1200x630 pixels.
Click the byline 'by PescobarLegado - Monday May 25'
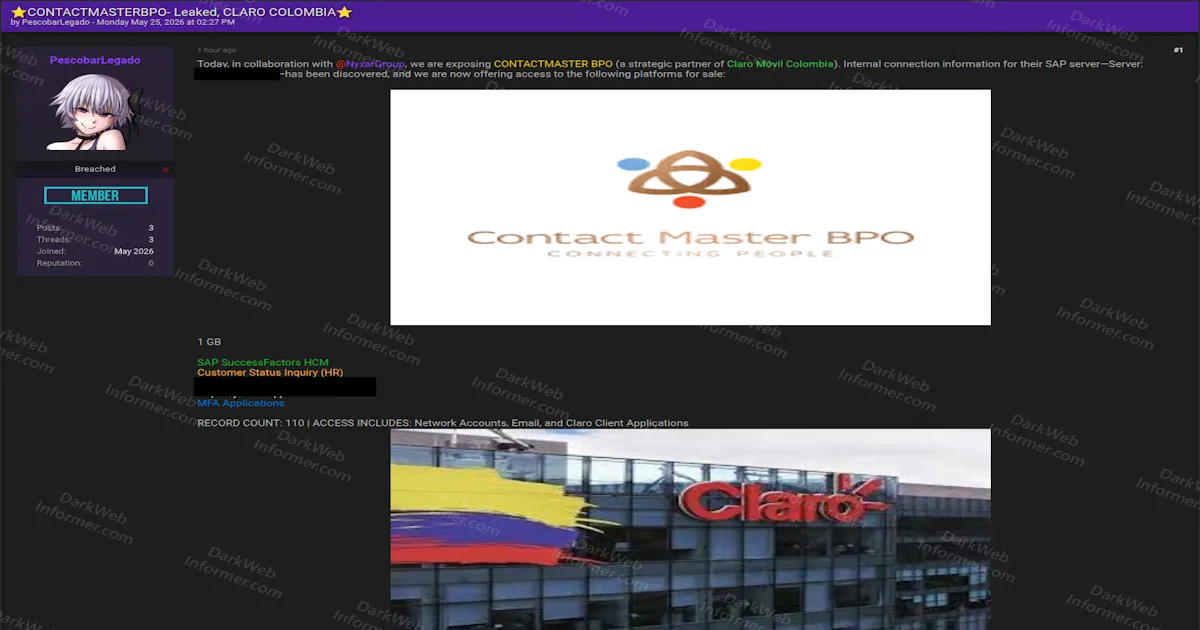[x=122, y=22]
